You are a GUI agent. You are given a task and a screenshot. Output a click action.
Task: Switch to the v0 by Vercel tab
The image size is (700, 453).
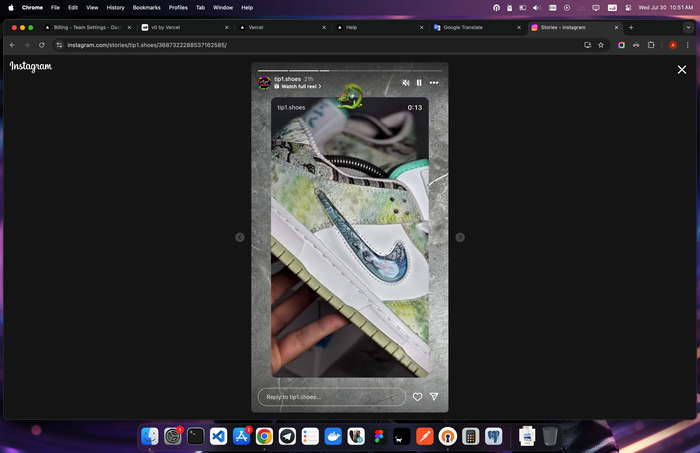pos(185,27)
